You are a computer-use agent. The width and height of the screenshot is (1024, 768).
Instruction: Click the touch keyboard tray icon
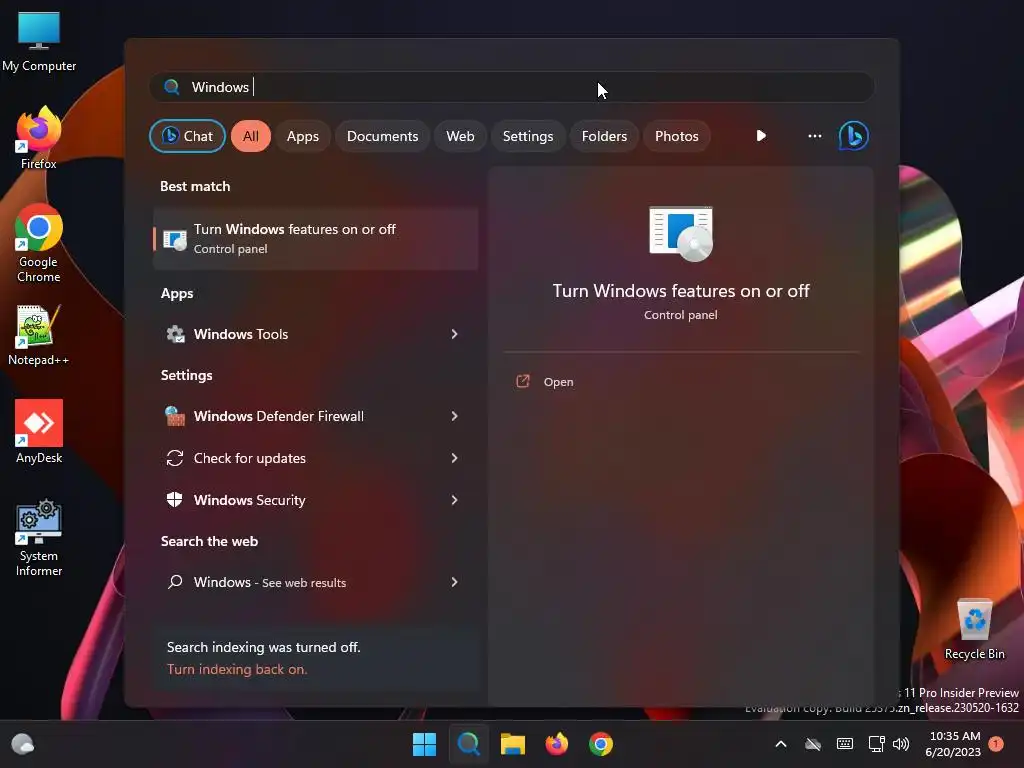844,744
